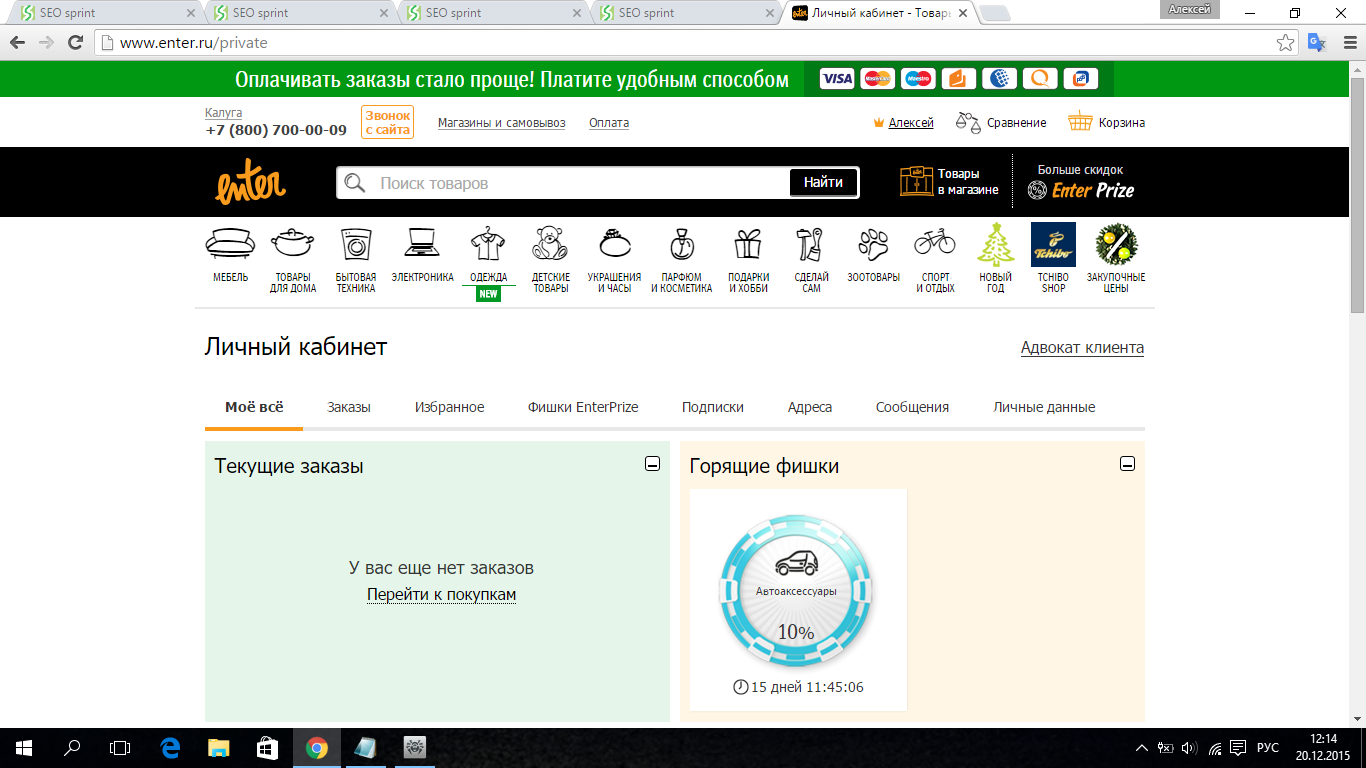The width and height of the screenshot is (1366, 768).
Task: Open Товары для дома pot icon
Action: coord(292,244)
